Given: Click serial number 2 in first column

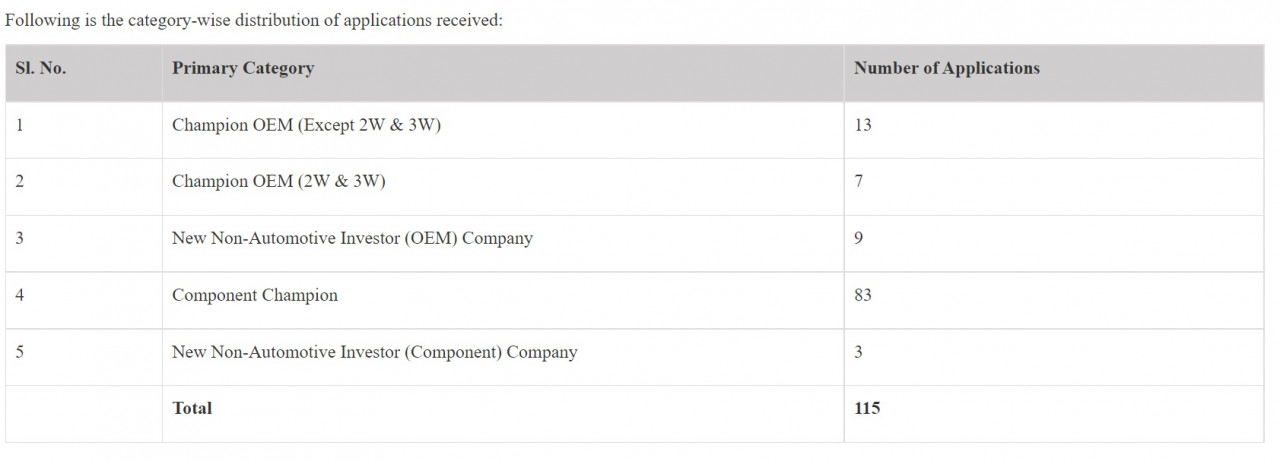Looking at the screenshot, I should 20,182.
